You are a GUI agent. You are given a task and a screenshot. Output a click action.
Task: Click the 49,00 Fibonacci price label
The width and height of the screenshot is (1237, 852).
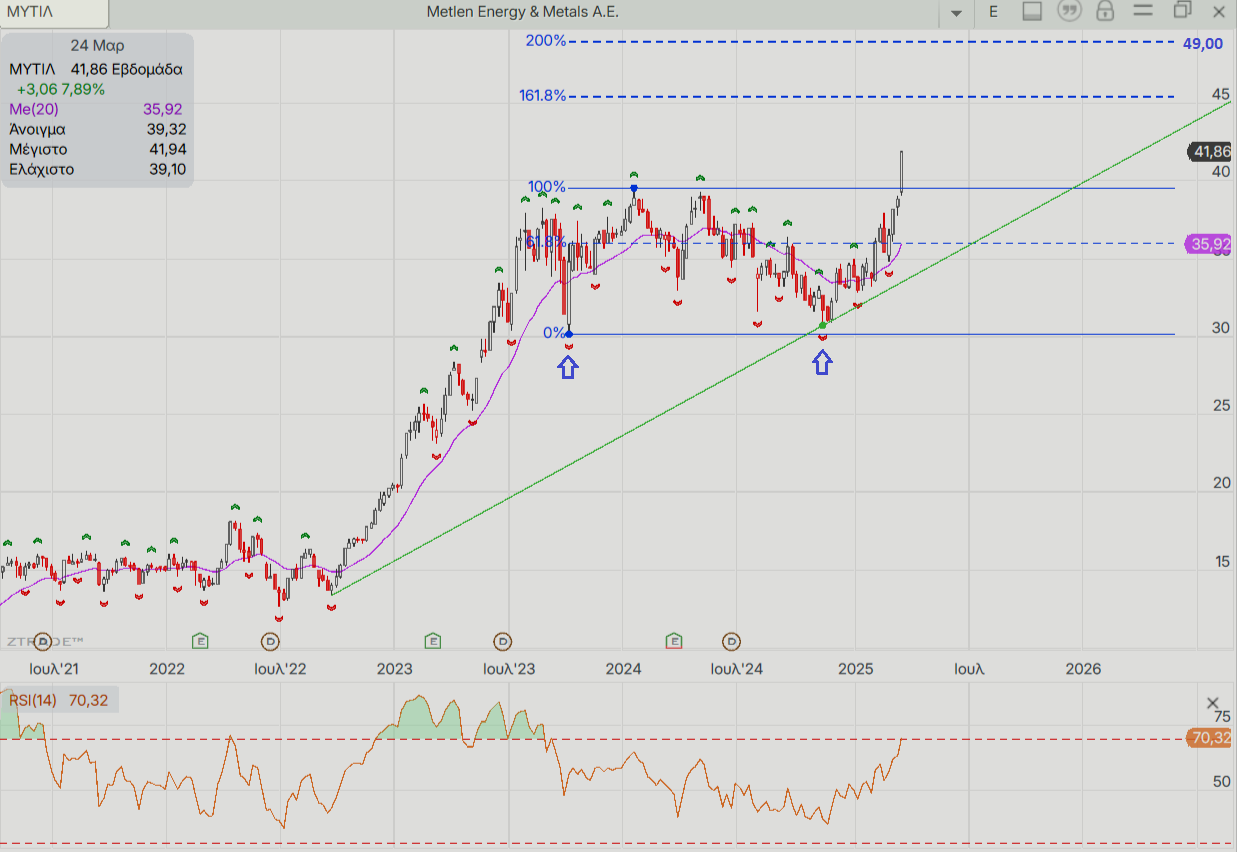[x=1202, y=43]
